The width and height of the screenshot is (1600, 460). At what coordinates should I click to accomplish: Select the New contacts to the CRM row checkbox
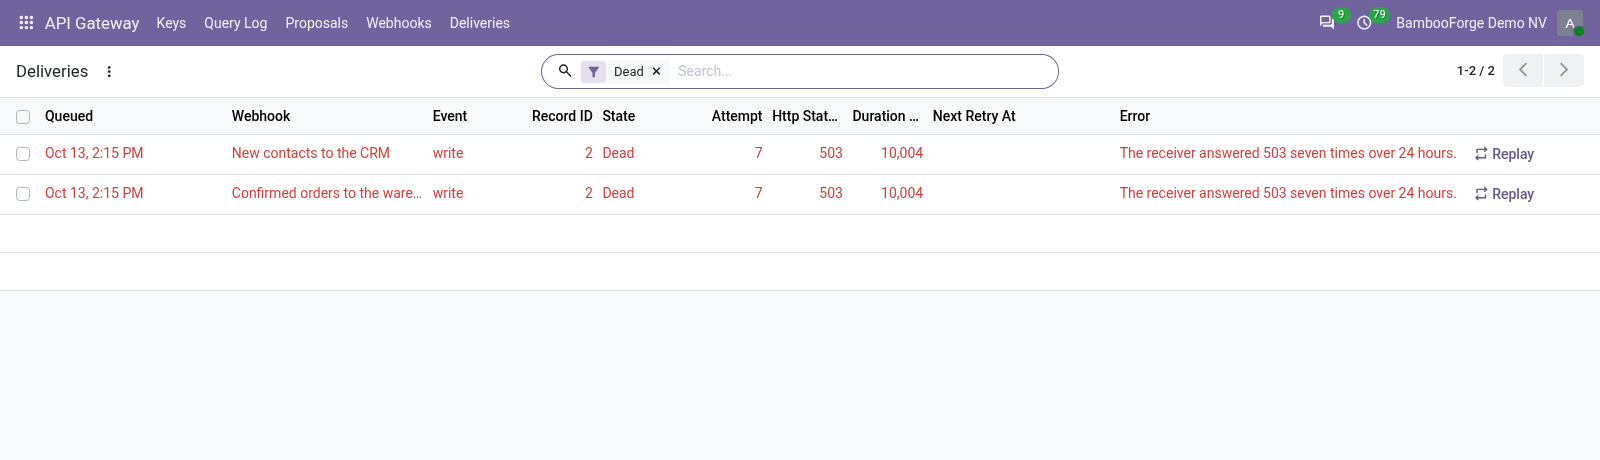coord(23,154)
